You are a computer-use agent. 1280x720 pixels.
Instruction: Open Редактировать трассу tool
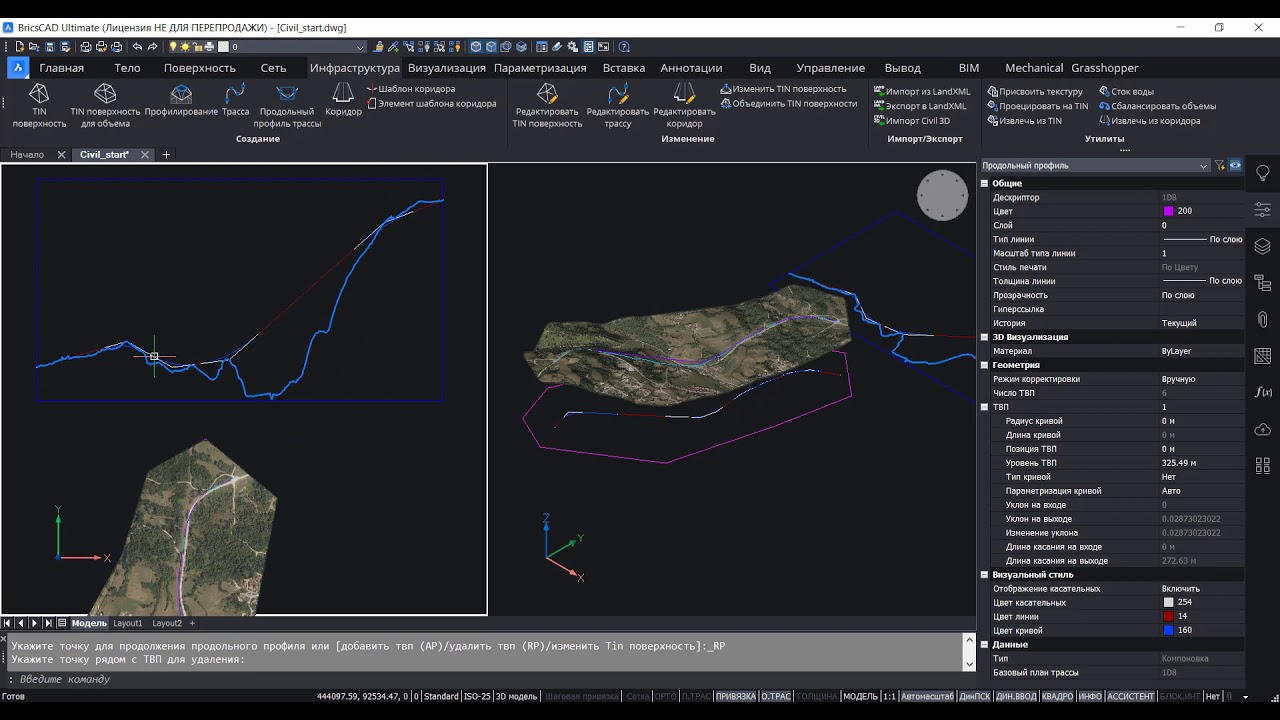pos(617,105)
